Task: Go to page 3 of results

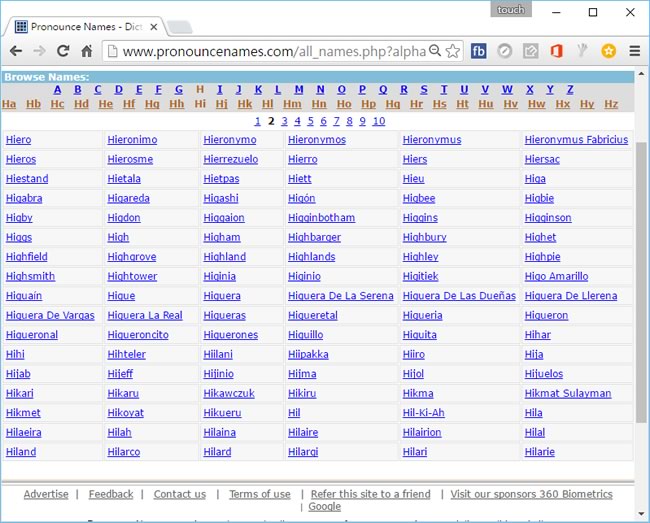Action: (284, 121)
